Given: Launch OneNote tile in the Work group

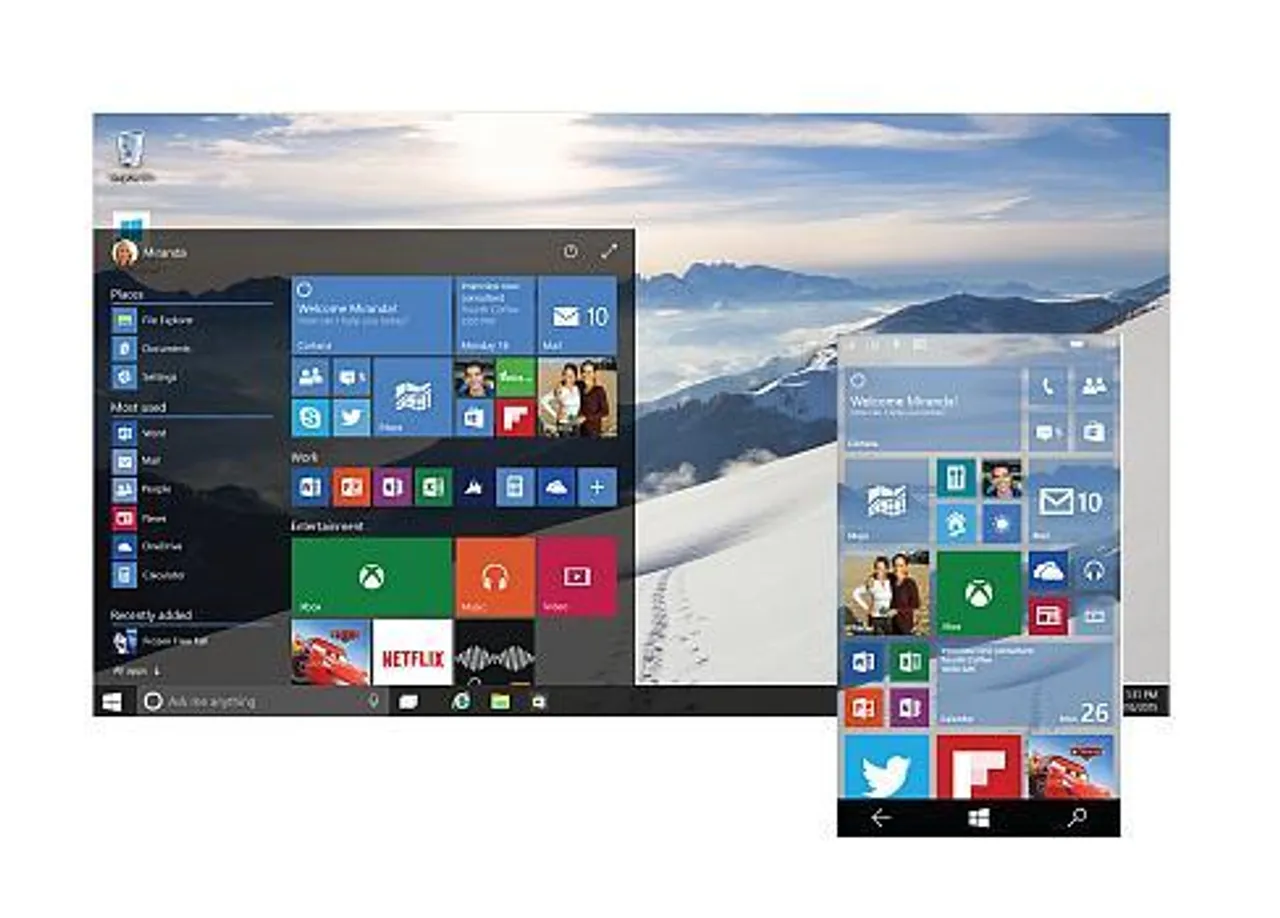Looking at the screenshot, I should pyautogui.click(x=392, y=487).
